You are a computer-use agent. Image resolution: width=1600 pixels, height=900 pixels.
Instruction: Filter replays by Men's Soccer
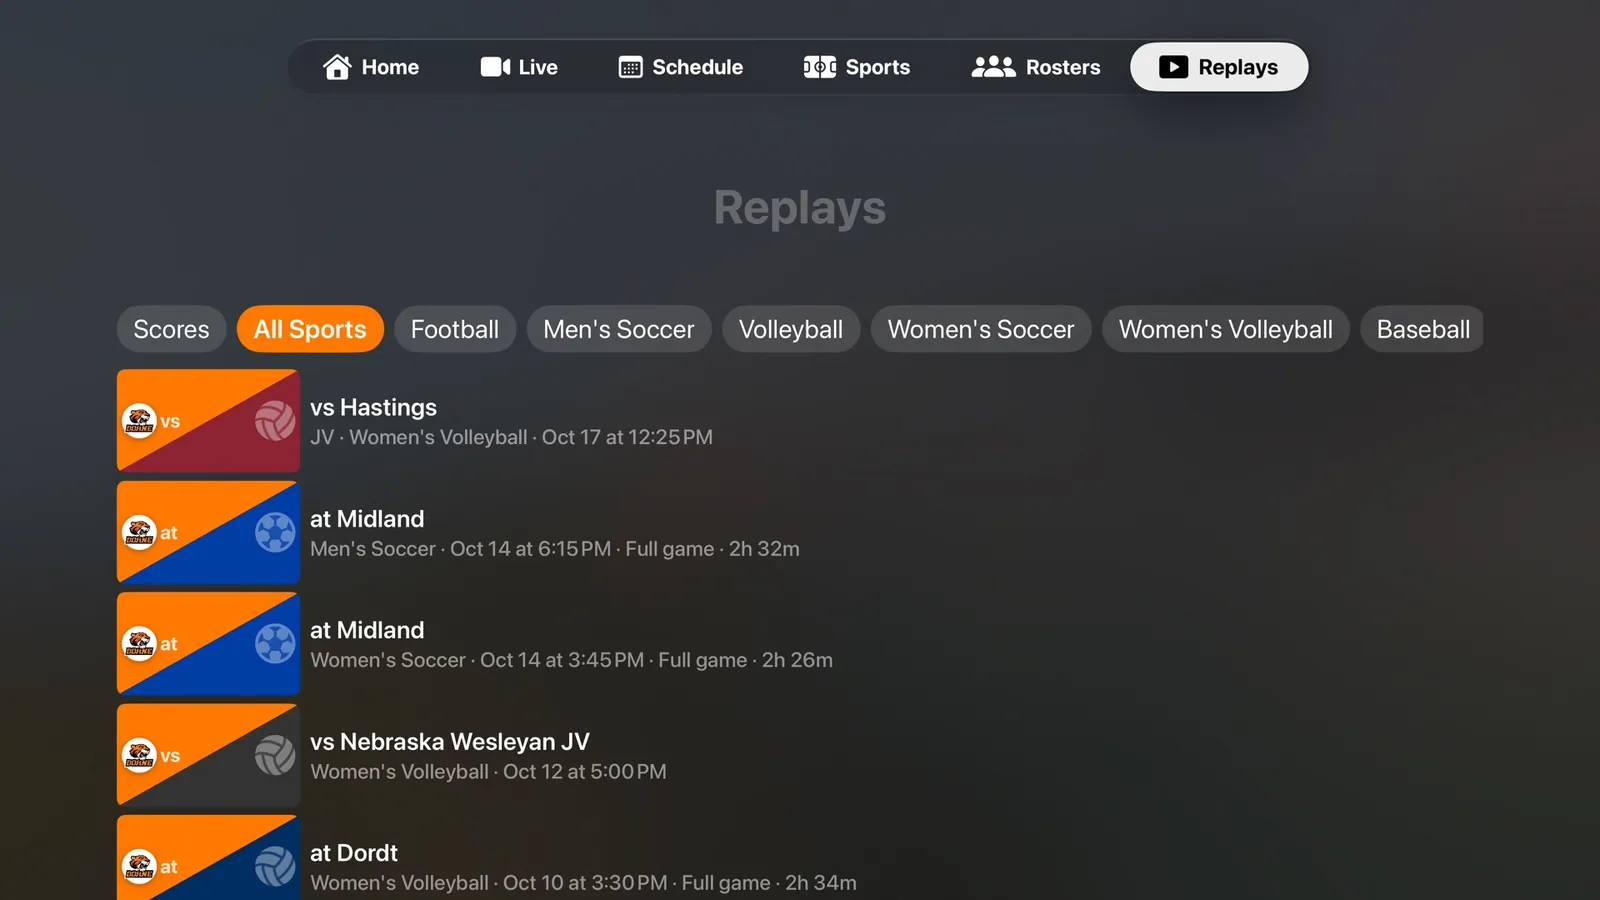coord(619,329)
